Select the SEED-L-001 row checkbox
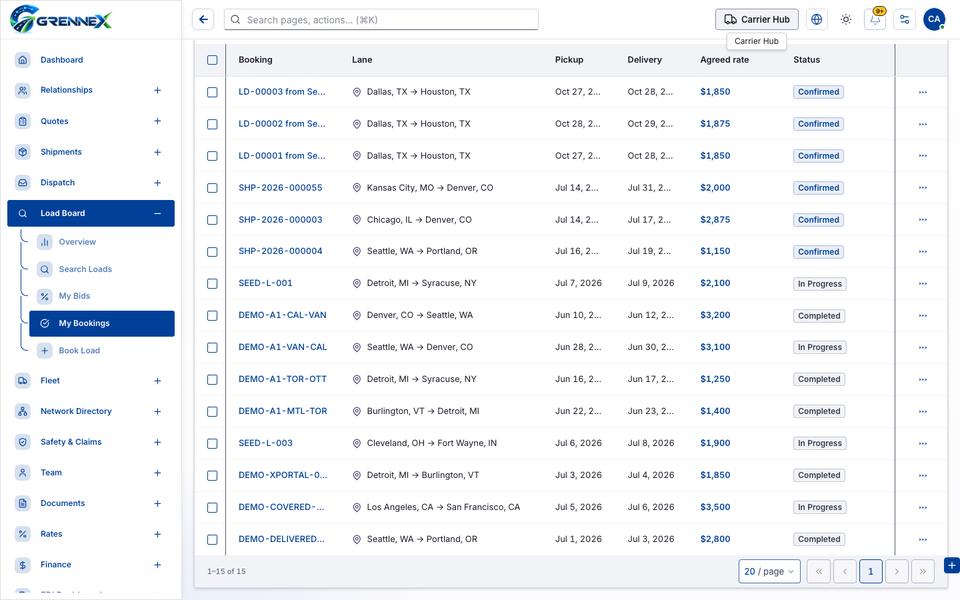 tap(212, 283)
